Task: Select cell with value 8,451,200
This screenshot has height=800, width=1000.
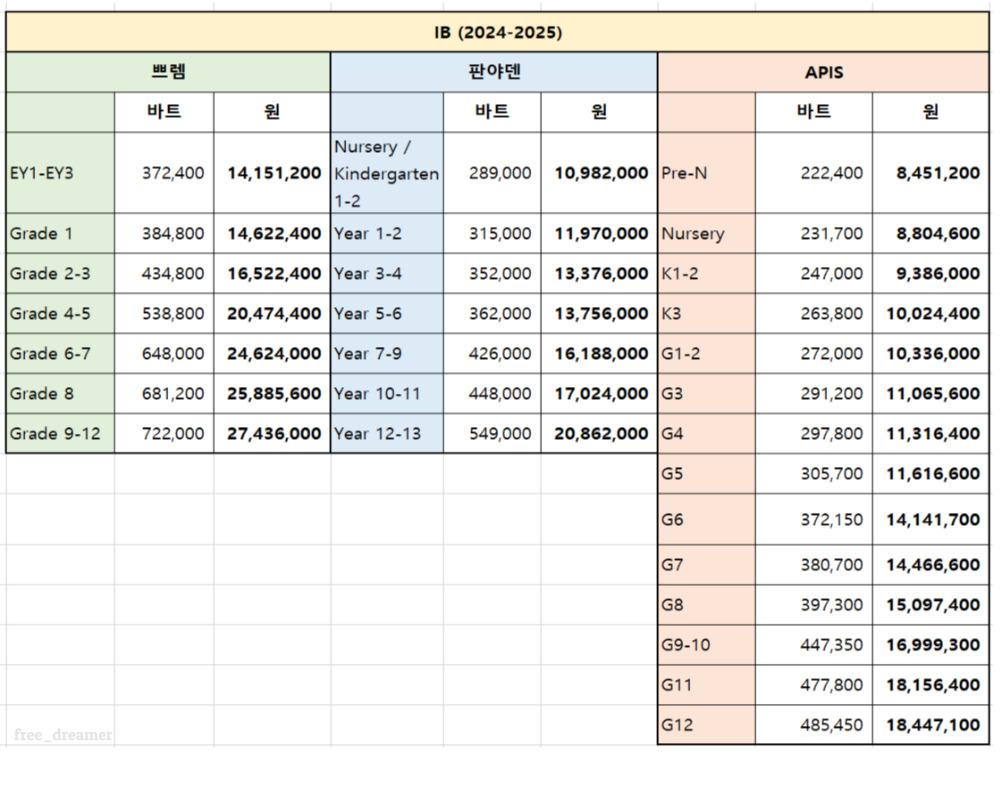Action: pos(930,173)
